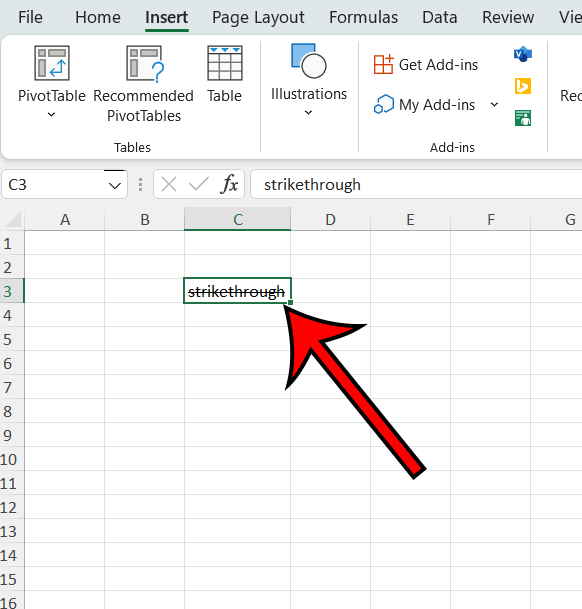The image size is (582, 609).
Task: Select row 1 header
Action: click(x=12, y=244)
